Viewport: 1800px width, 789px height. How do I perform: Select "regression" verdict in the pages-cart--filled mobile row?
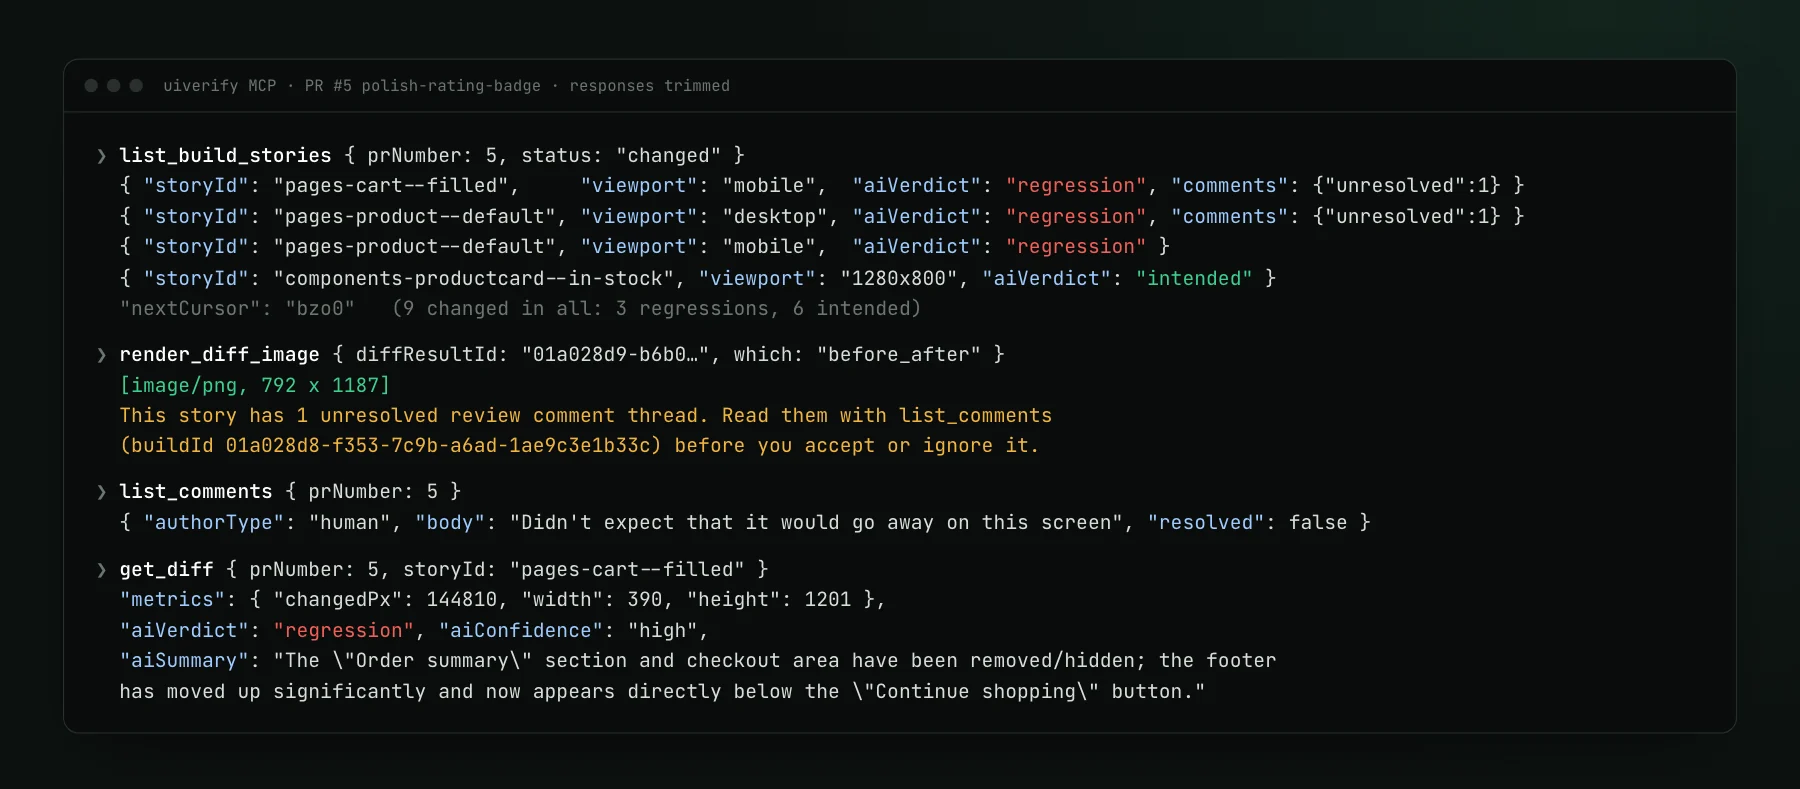(1076, 186)
